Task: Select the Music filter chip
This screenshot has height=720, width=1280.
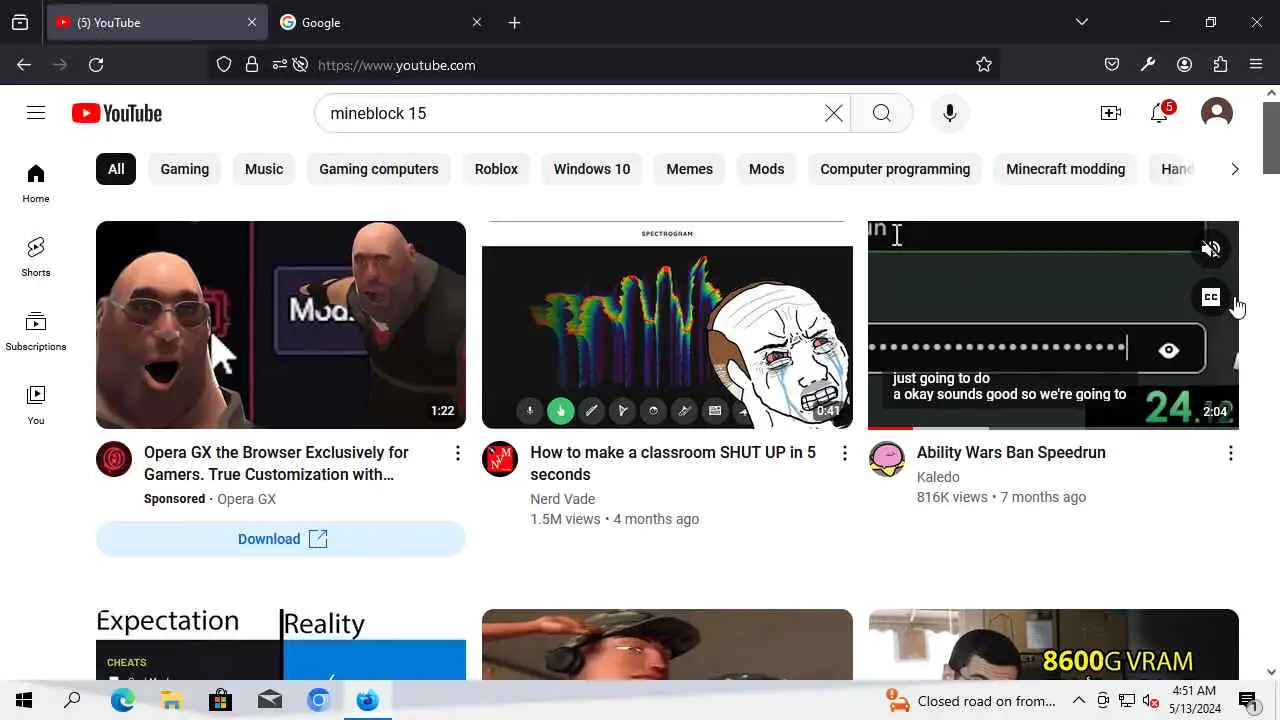Action: pos(264,169)
